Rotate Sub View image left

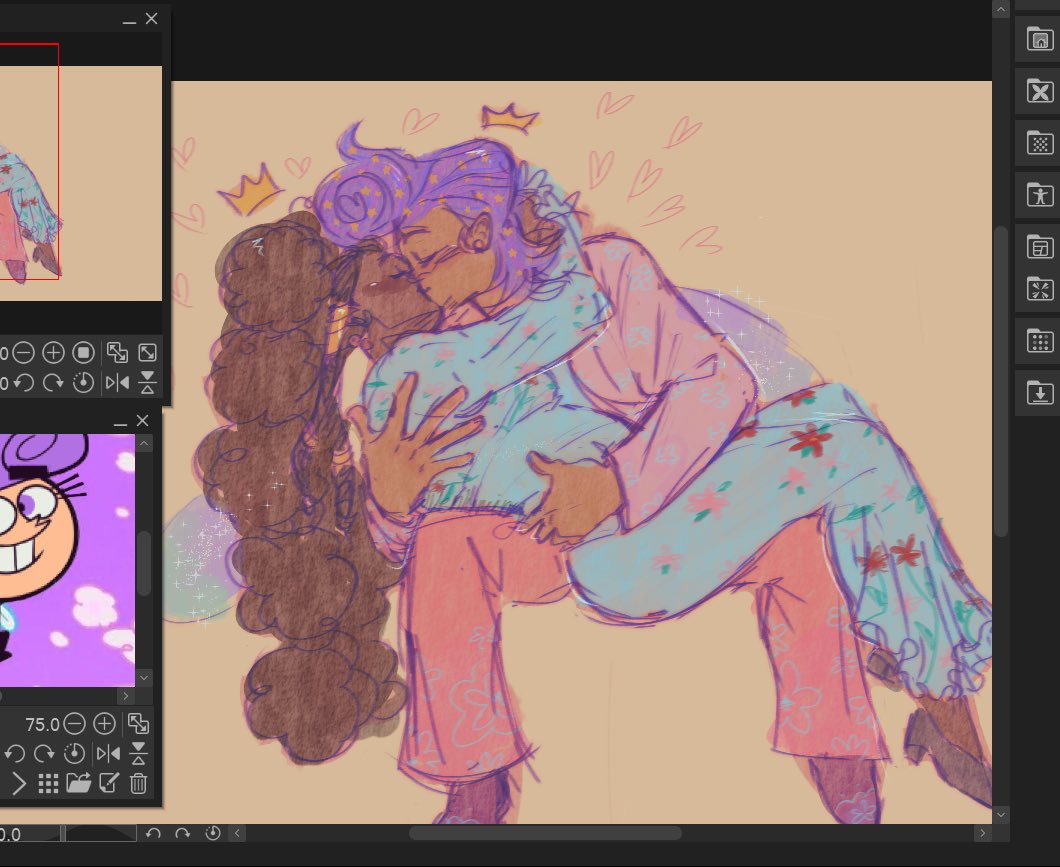tap(14, 753)
